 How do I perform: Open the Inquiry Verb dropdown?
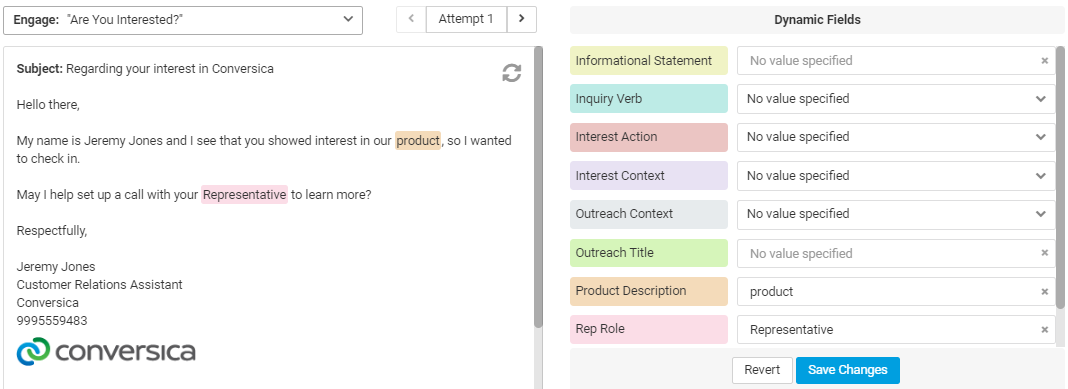(x=896, y=99)
